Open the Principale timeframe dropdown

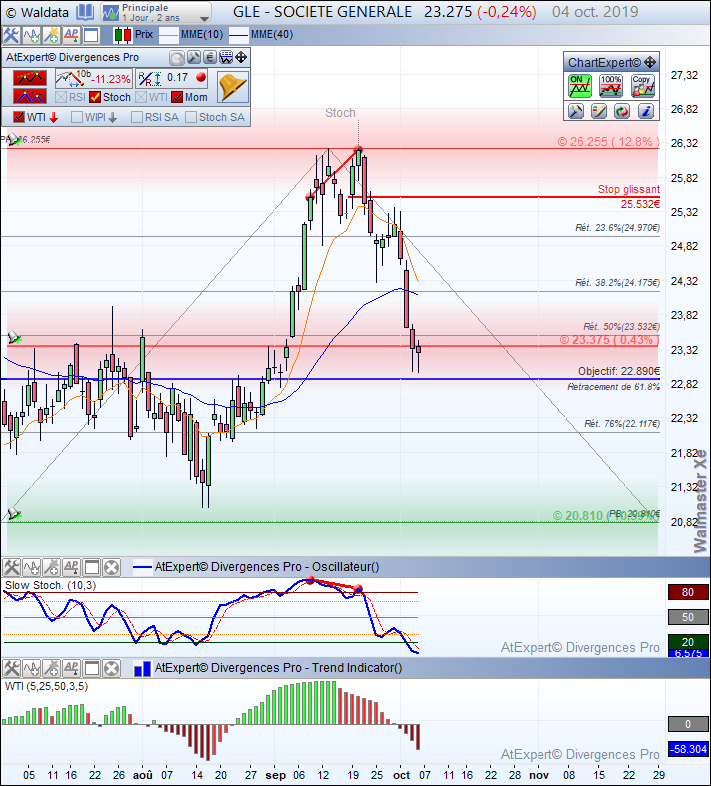coord(156,13)
